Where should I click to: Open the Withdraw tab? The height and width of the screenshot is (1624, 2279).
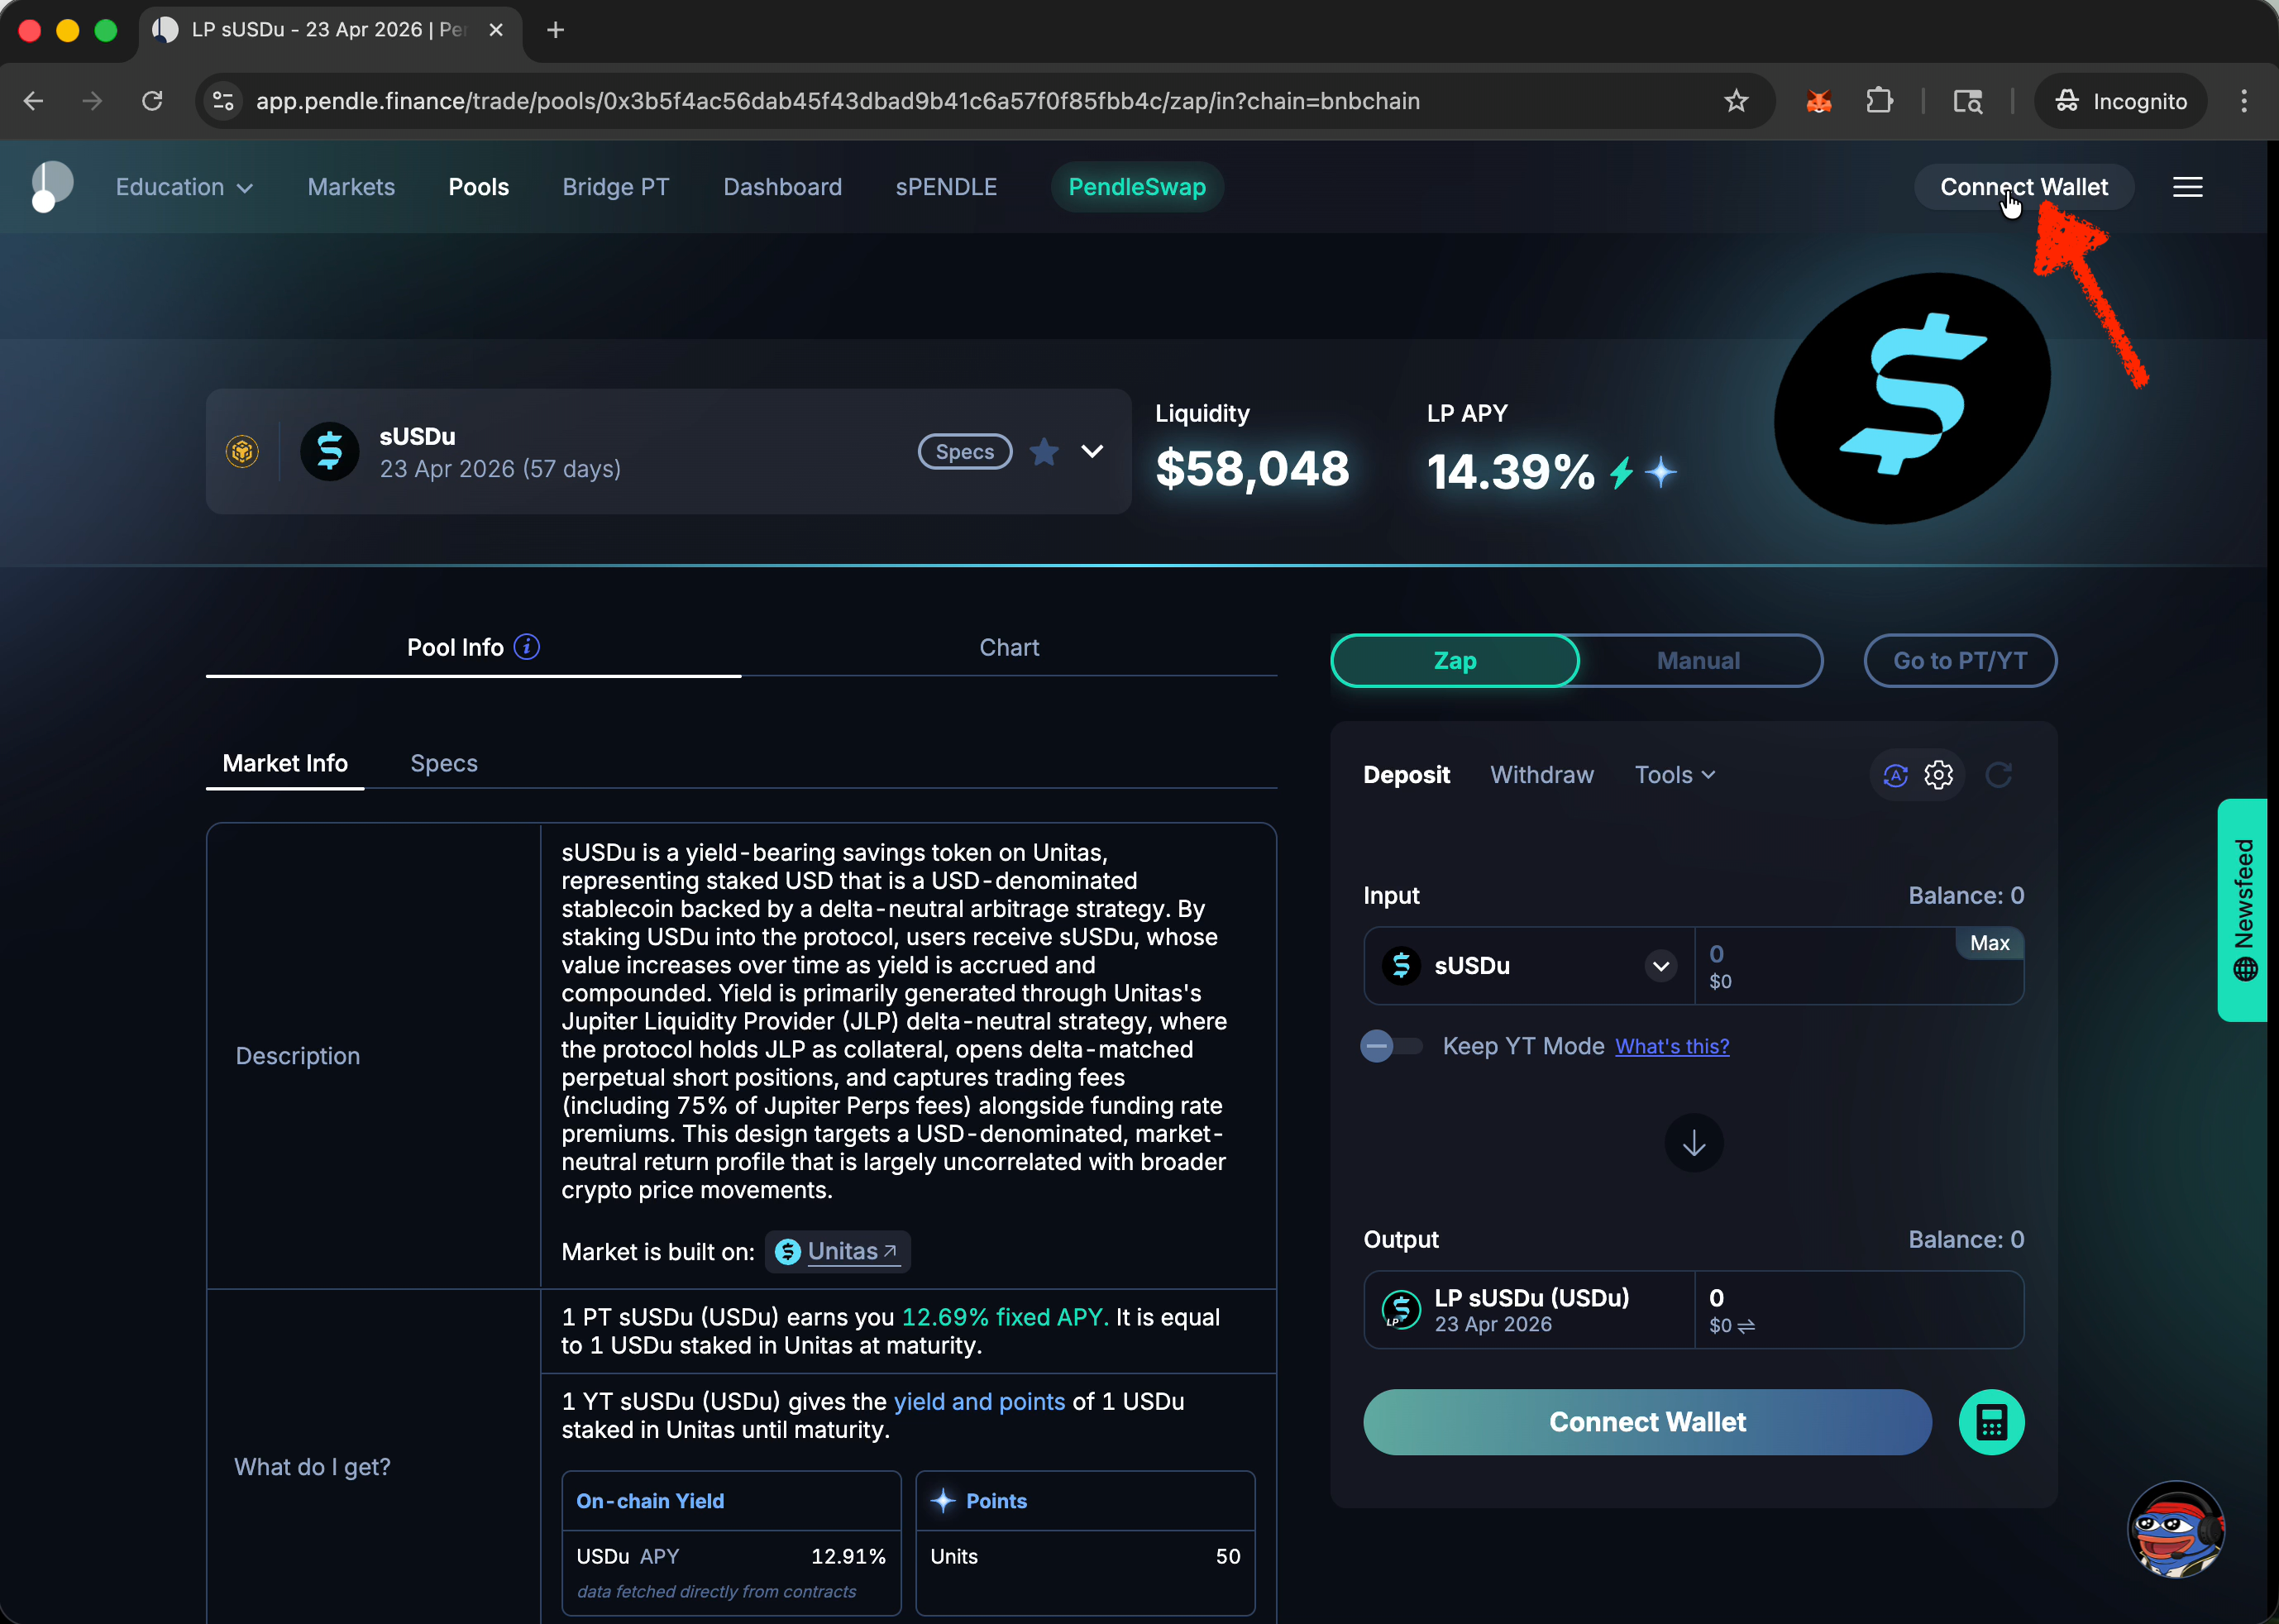pyautogui.click(x=1541, y=775)
